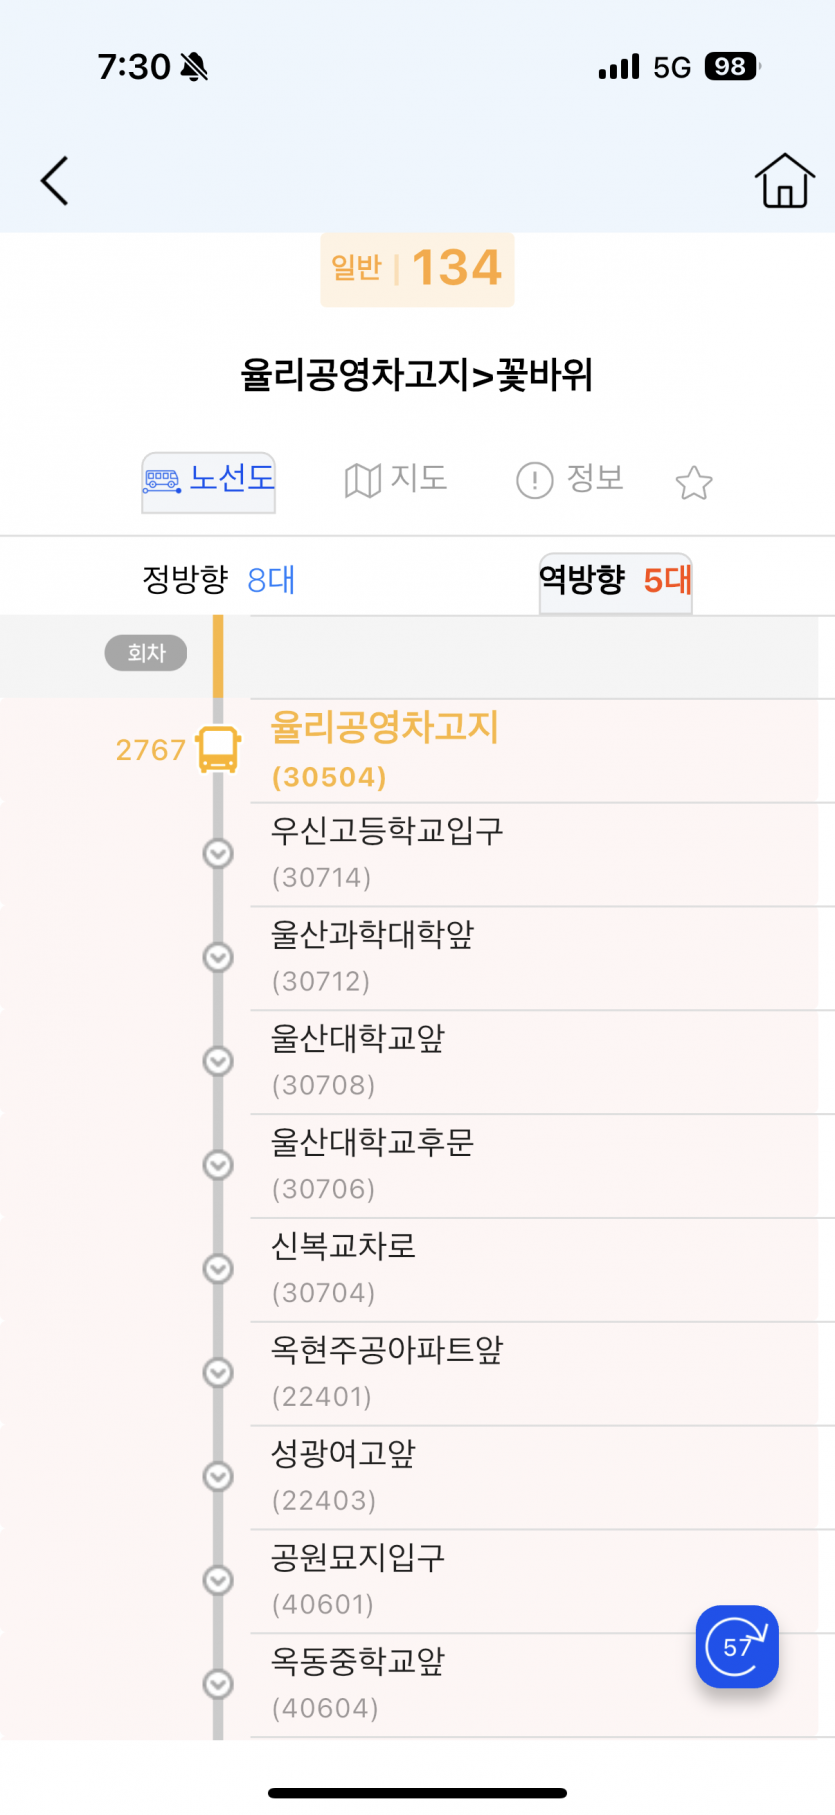Expand the 울산대학교앞 stop chevron

point(218,1061)
